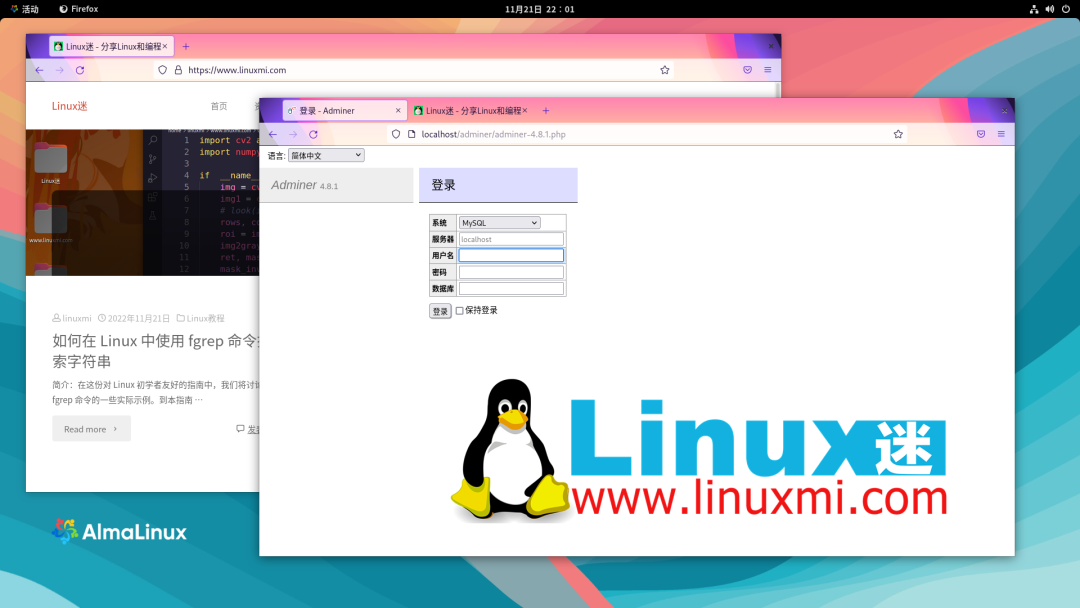The image size is (1080, 608).
Task: Click the page info icon beside localhost URL
Action: tap(411, 134)
